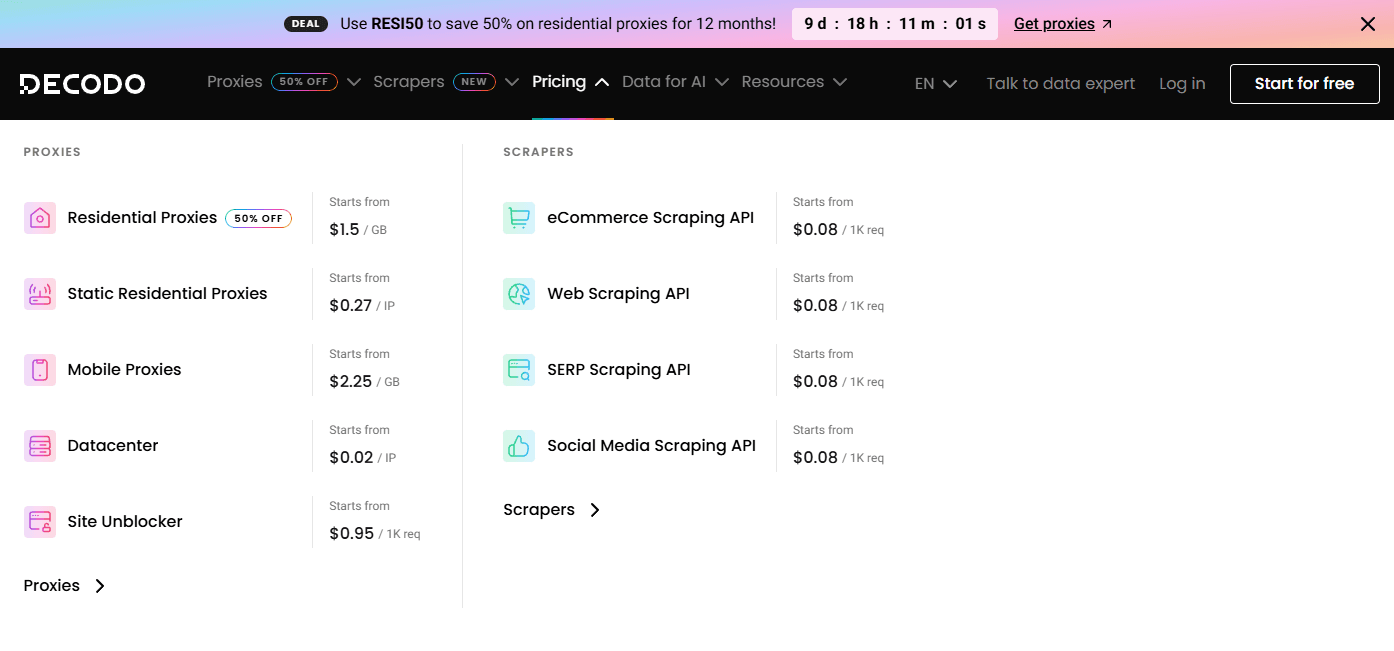Click the all Scrapers link at bottom
The image size is (1394, 651).
(x=539, y=510)
